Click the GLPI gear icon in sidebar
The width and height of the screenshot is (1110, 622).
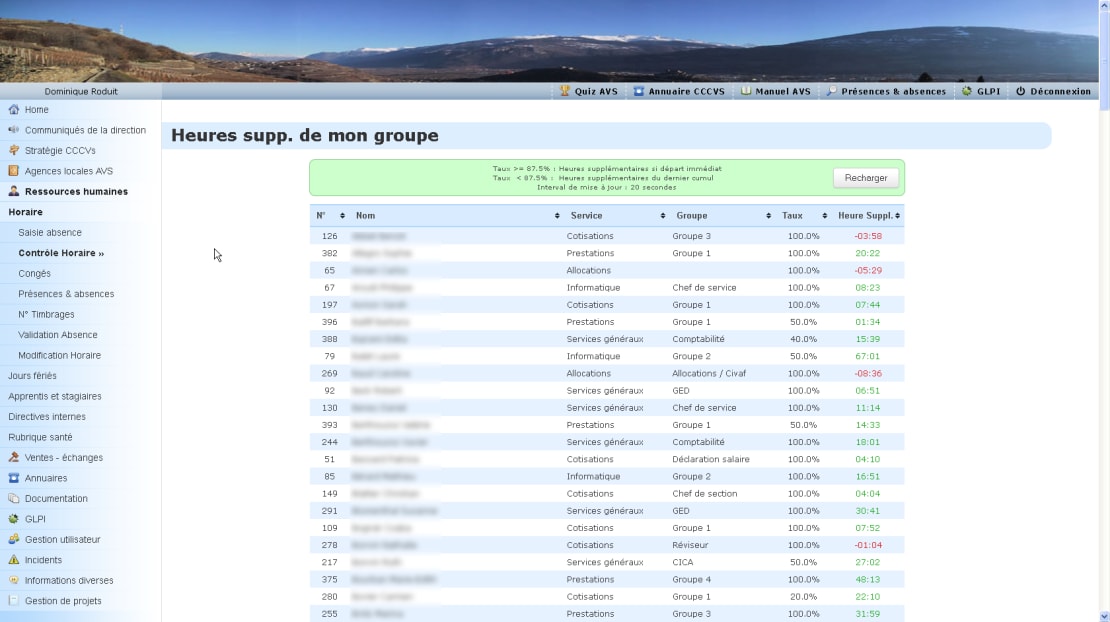point(13,519)
